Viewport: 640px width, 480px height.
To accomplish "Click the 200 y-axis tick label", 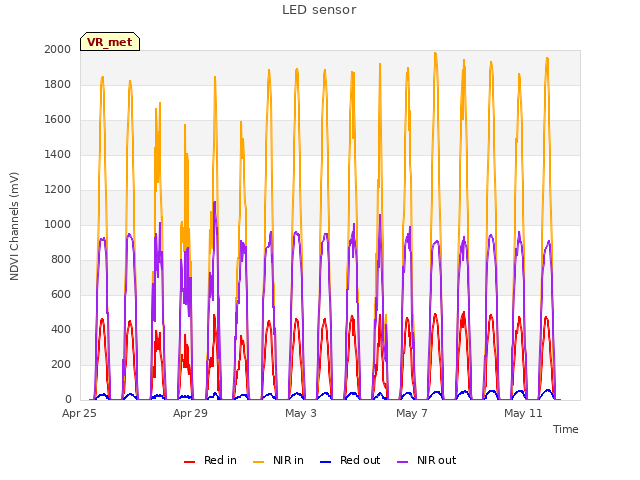I will point(61,364).
